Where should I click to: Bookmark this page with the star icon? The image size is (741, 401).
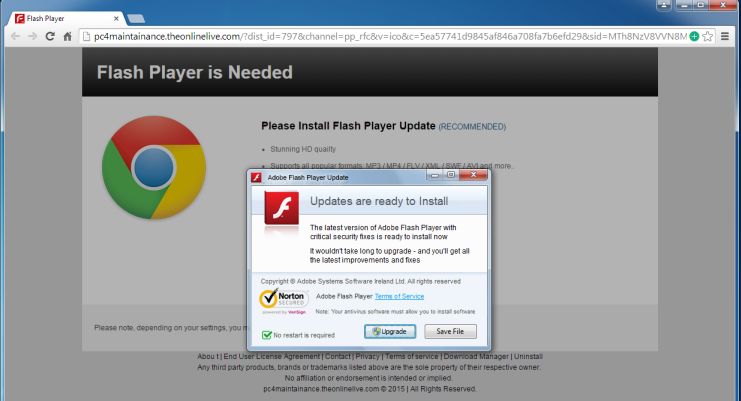707,36
